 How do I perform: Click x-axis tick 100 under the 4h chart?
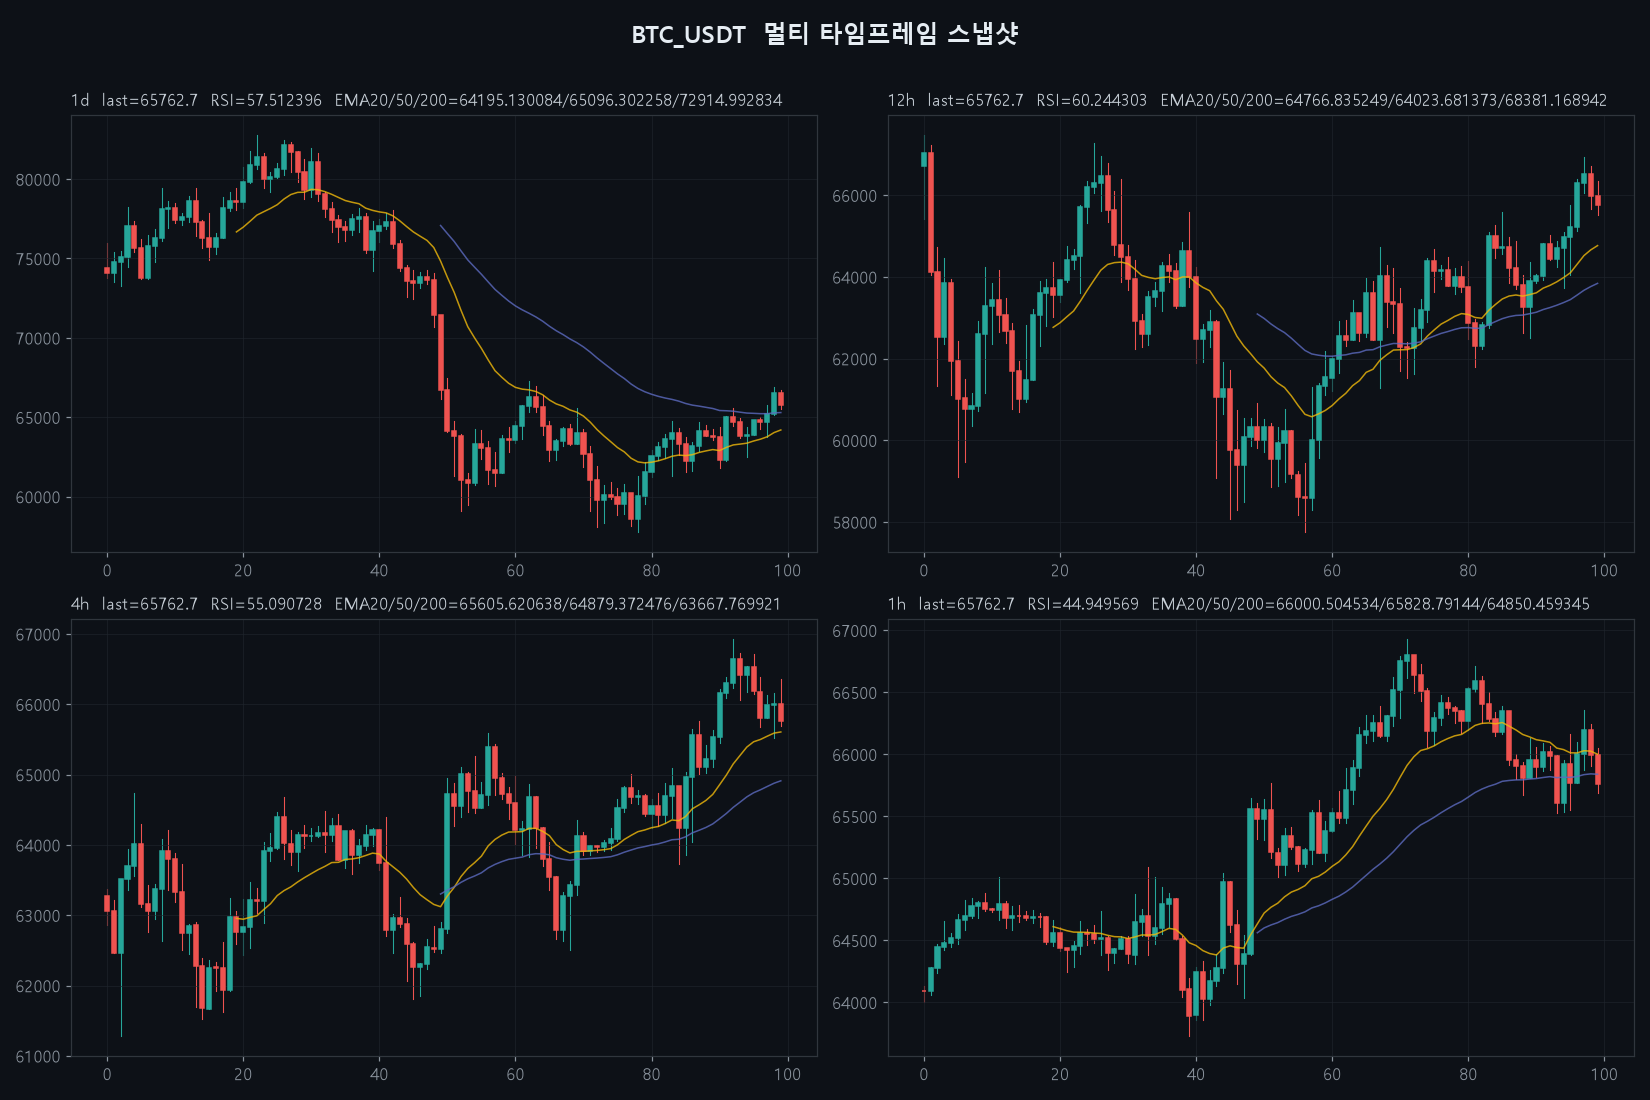coord(787,1075)
